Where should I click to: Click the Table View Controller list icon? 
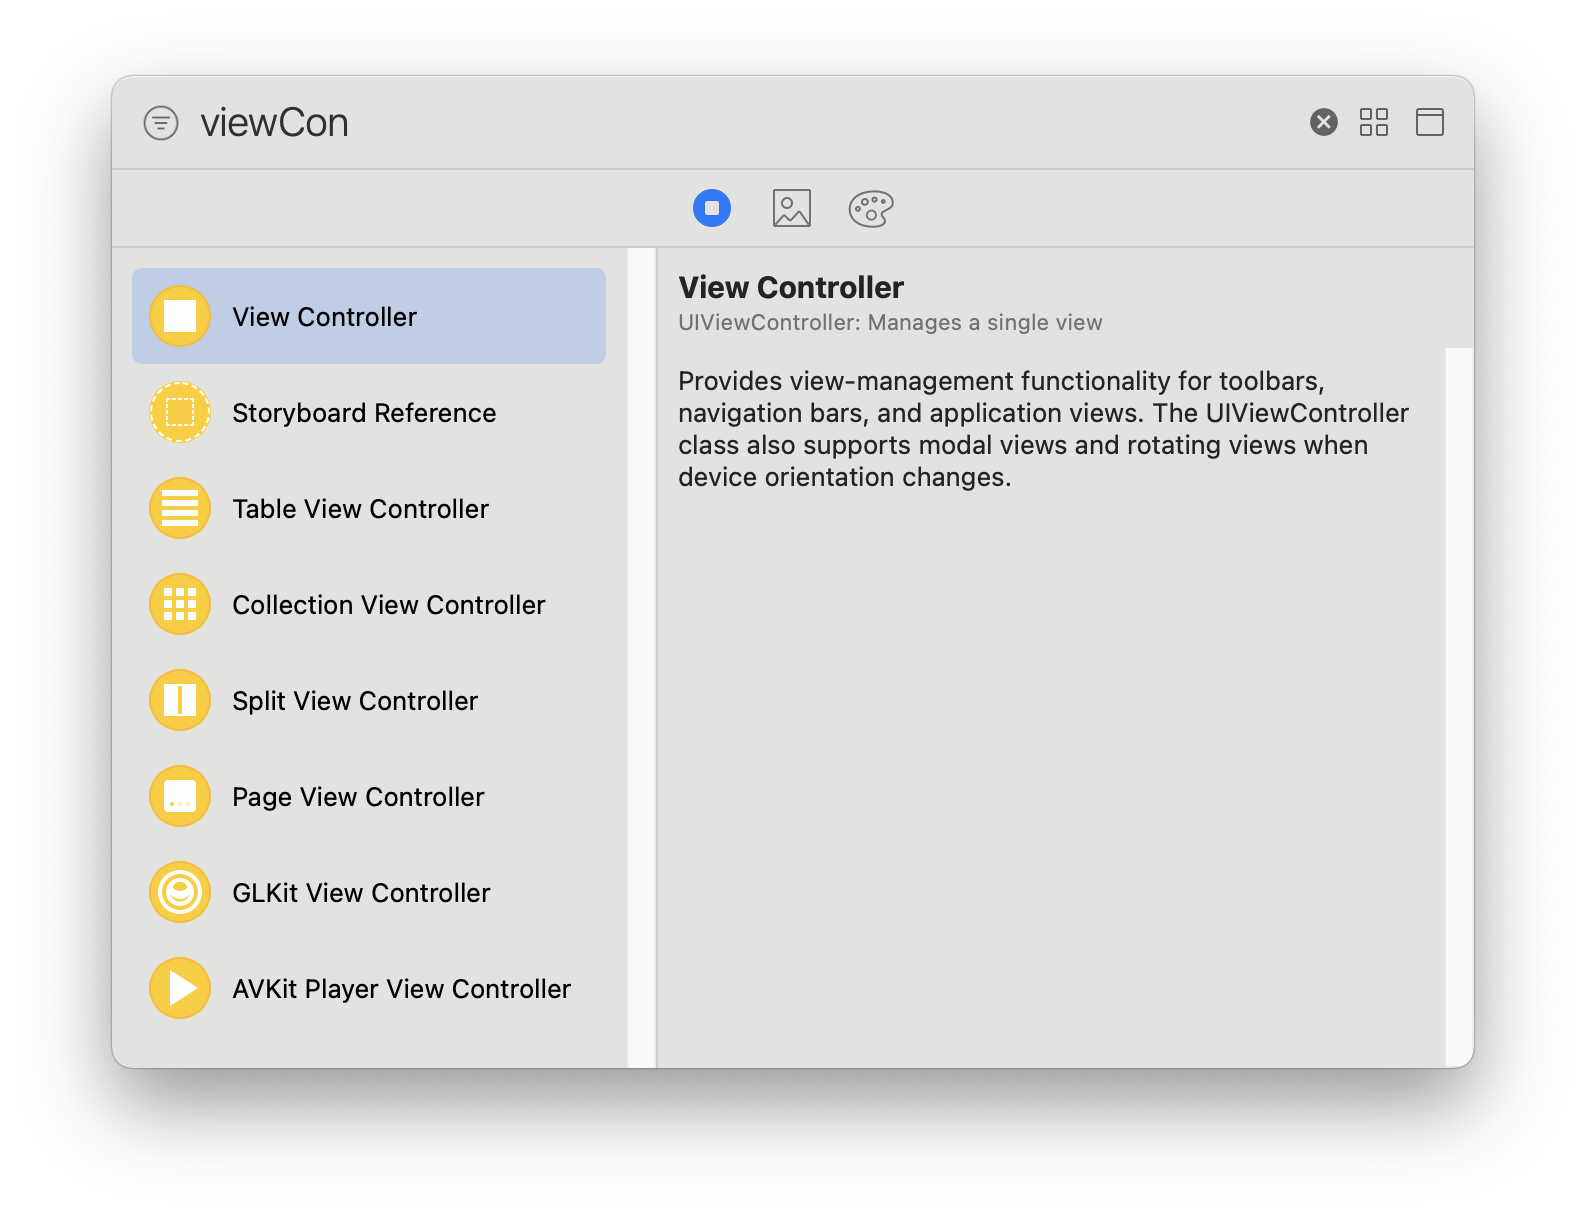coord(180,508)
